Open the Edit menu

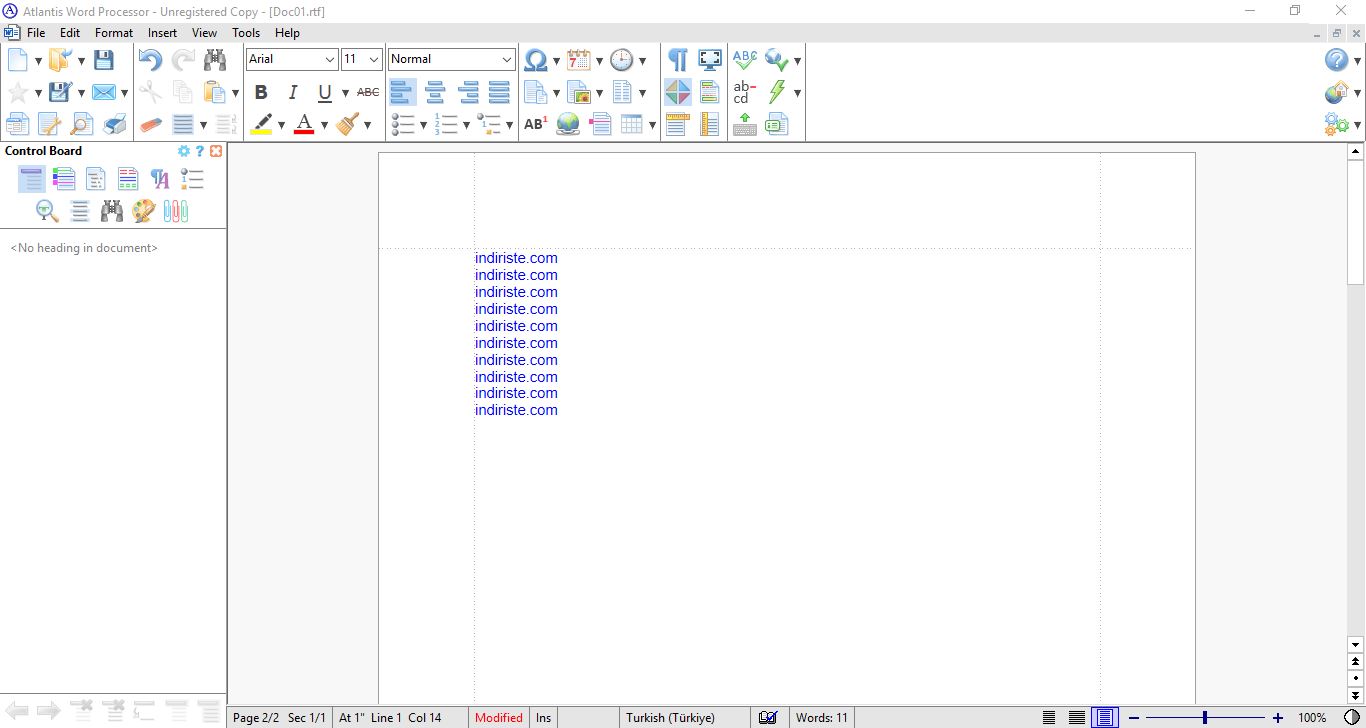pos(70,33)
